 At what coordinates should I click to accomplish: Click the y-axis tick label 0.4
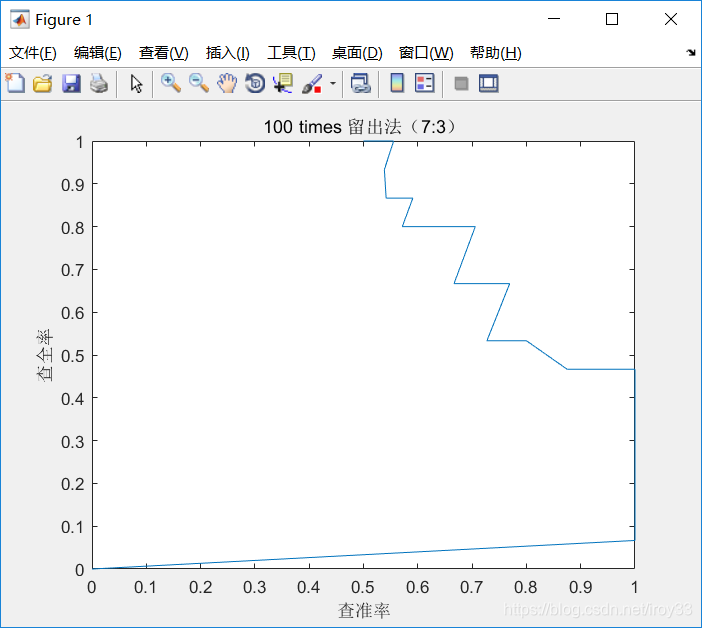click(73, 399)
